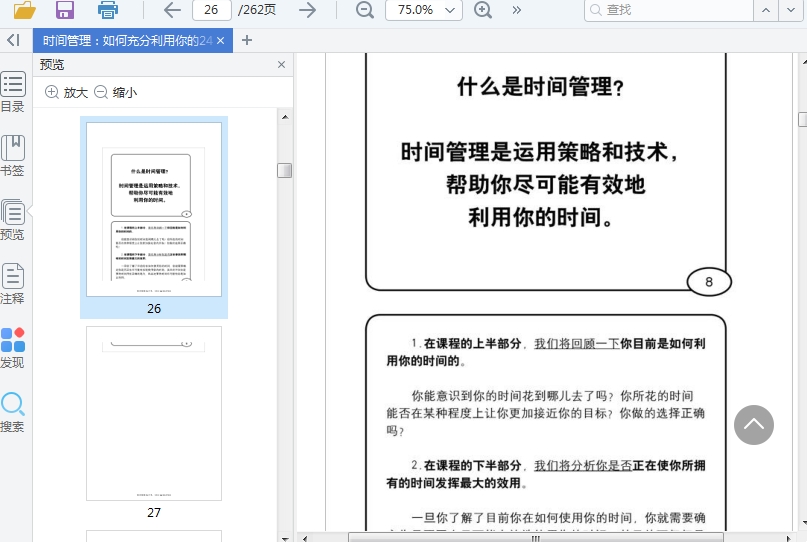Click 缩小 to shrink thumbnails
Viewport: 807px width, 542px height.
116,92
